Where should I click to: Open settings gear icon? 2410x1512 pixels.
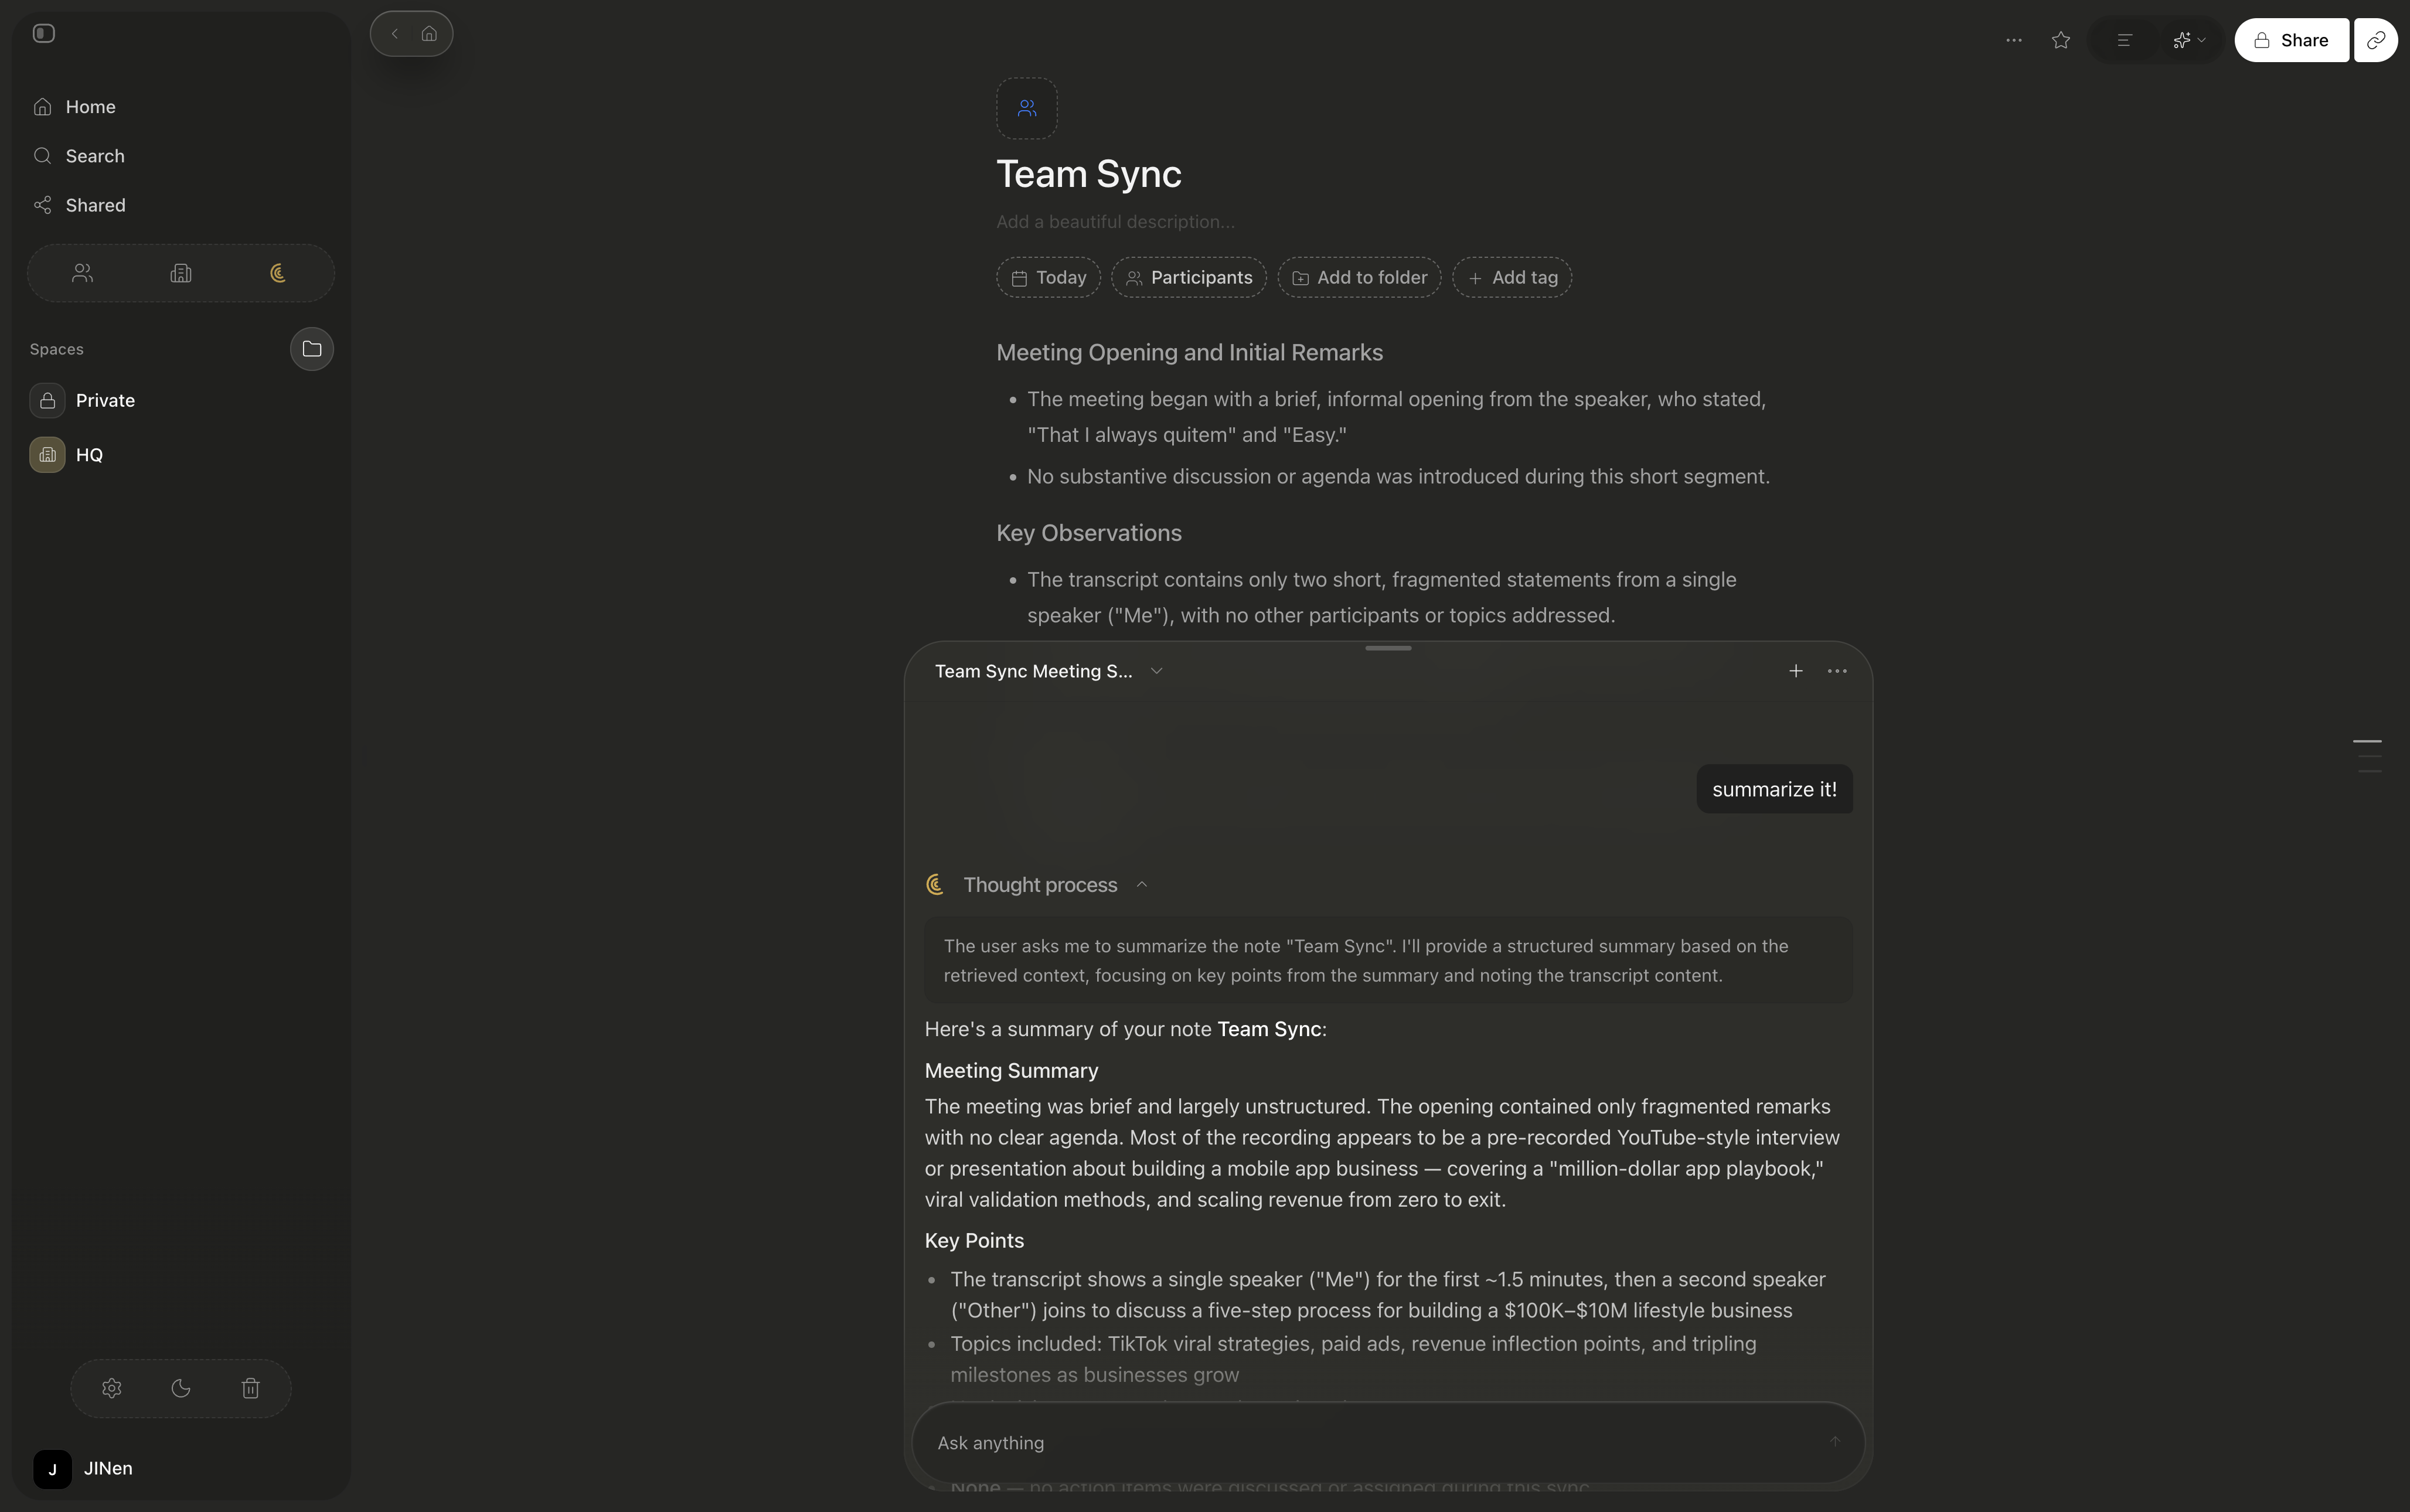pos(112,1388)
